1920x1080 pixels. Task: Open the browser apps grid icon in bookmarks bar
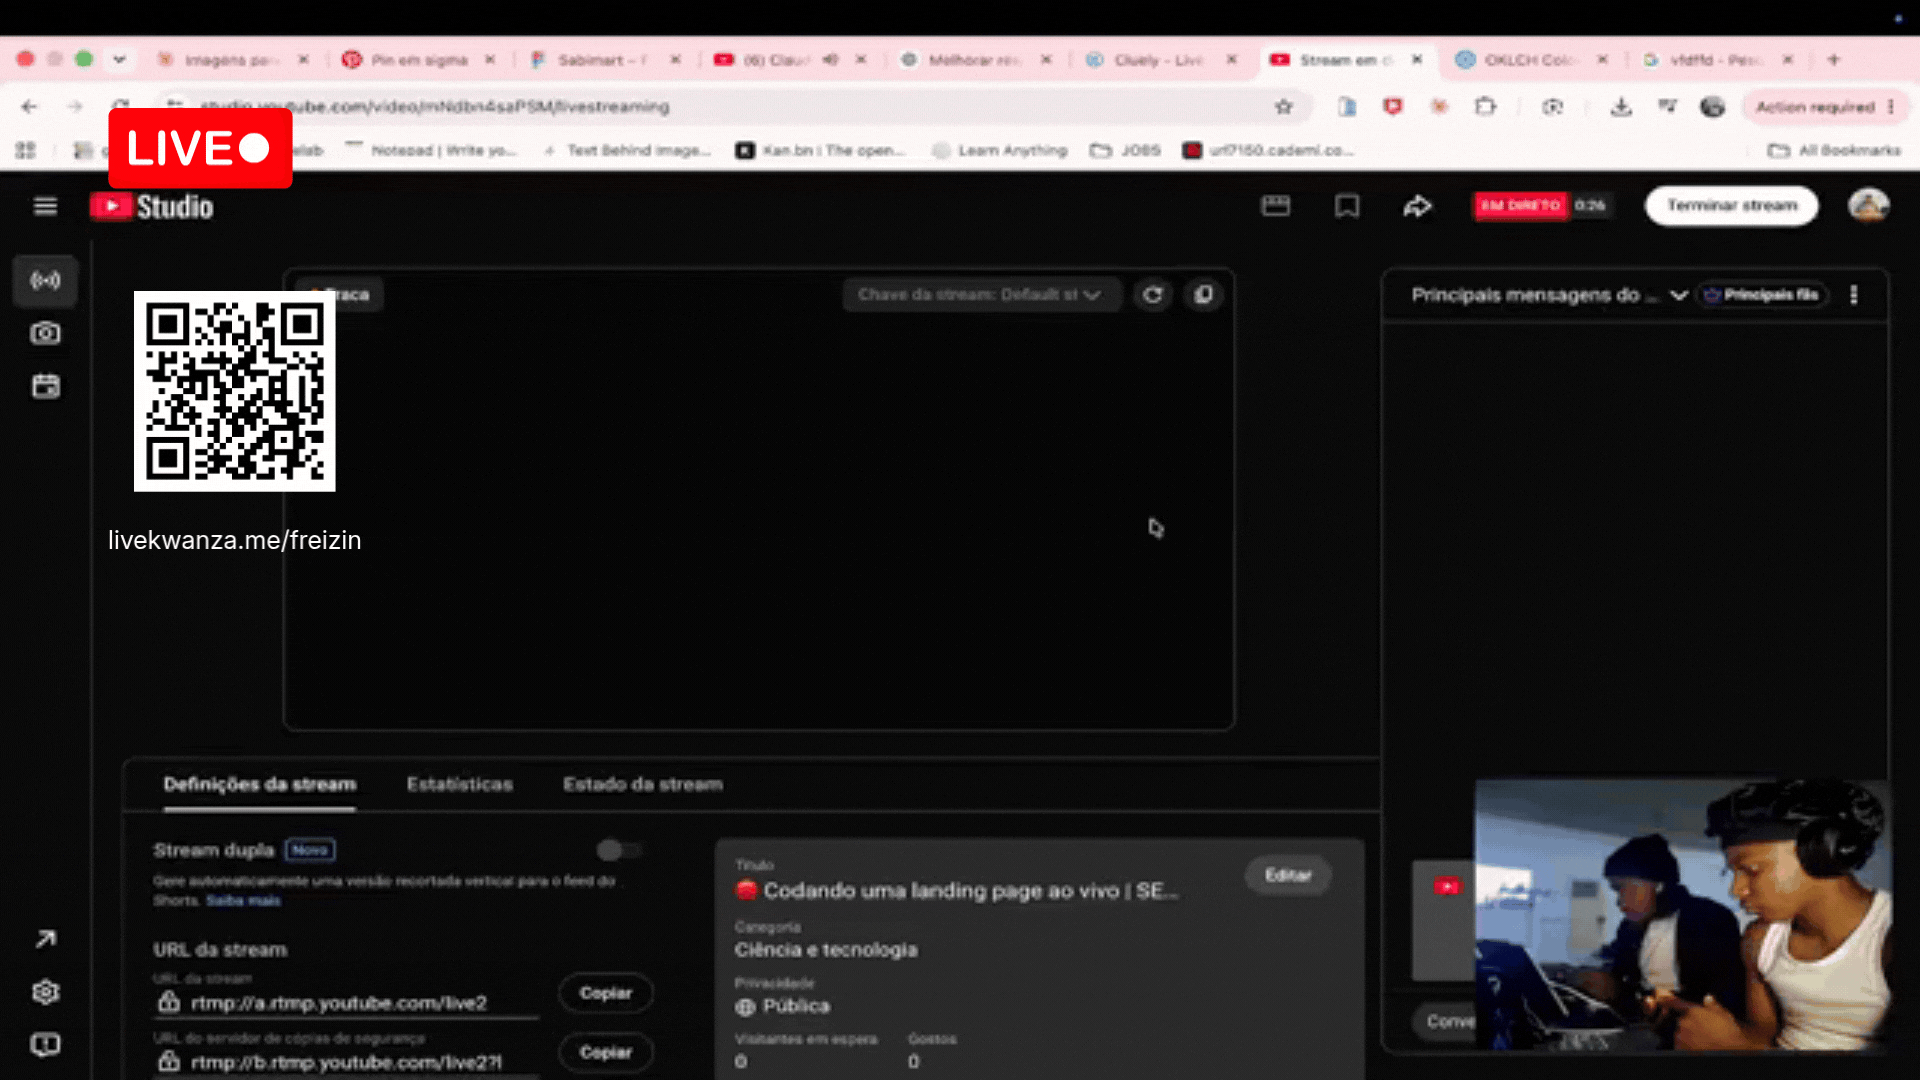tap(26, 150)
